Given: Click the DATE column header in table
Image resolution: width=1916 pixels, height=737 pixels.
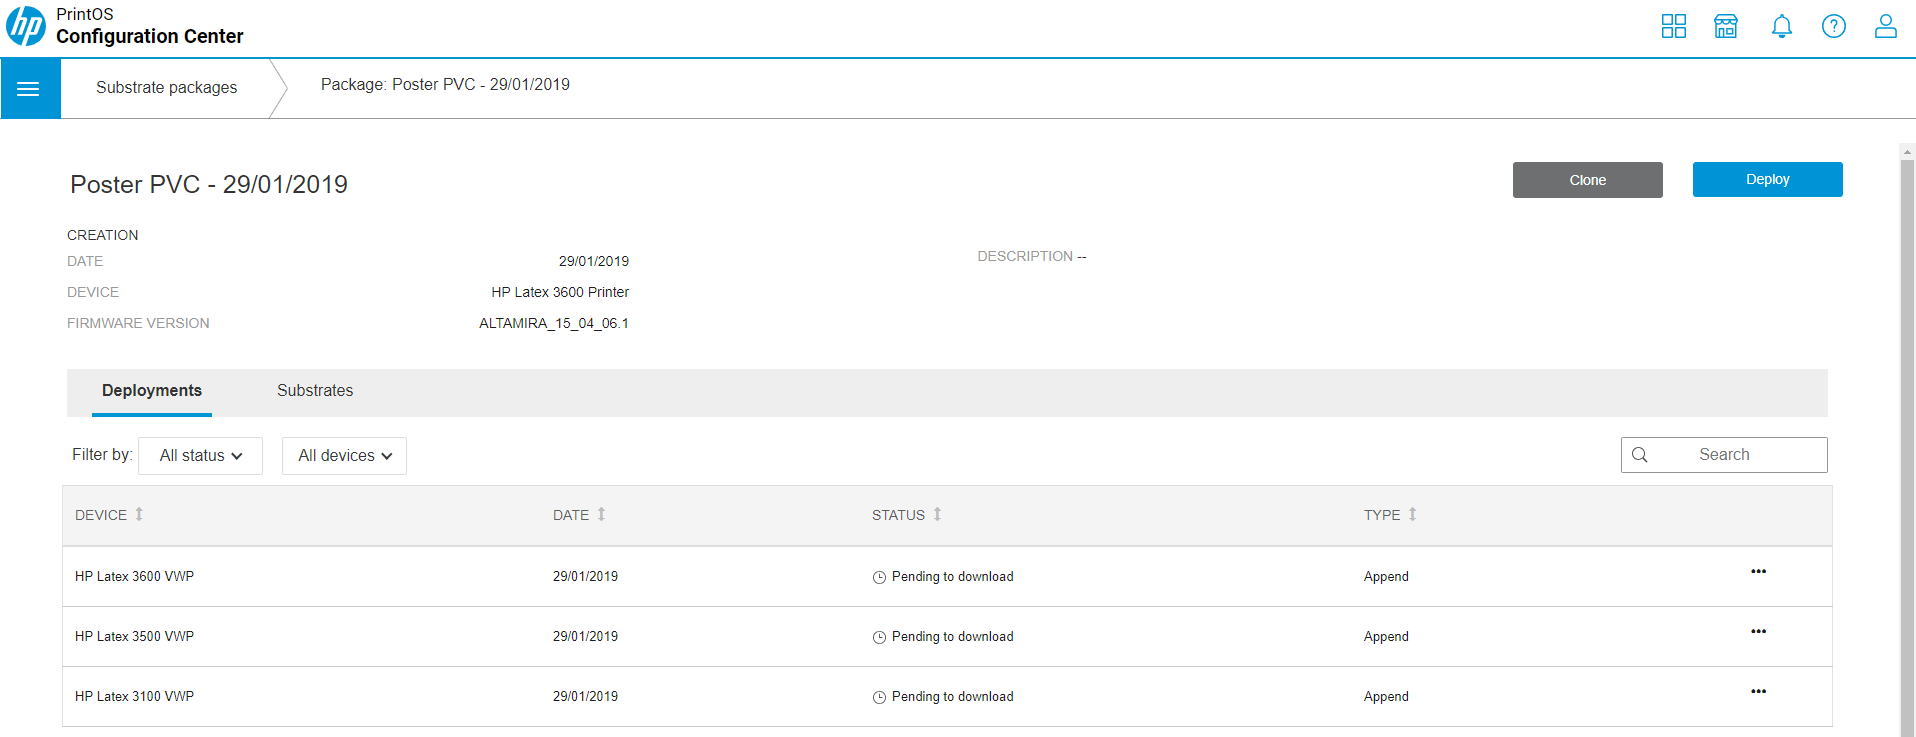Looking at the screenshot, I should pyautogui.click(x=571, y=515).
